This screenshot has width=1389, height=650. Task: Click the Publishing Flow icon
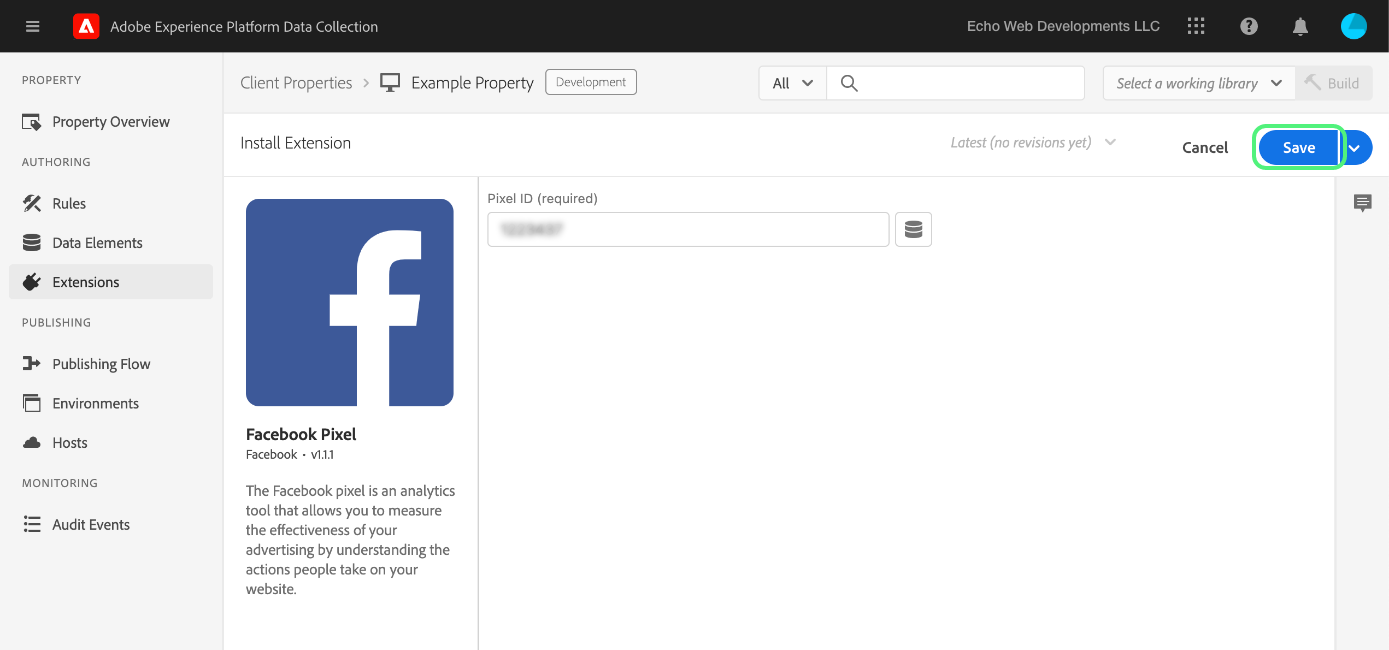pyautogui.click(x=32, y=364)
